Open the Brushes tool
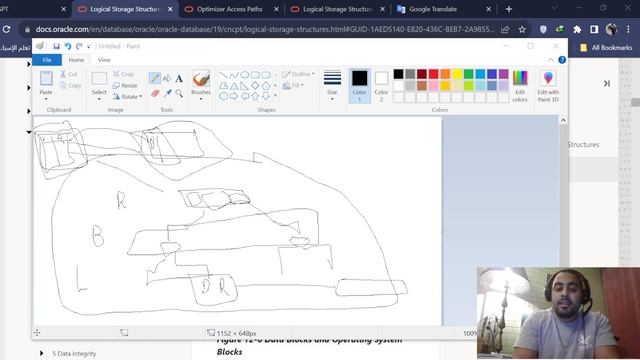Screen dimensions: 640x360 (201, 85)
